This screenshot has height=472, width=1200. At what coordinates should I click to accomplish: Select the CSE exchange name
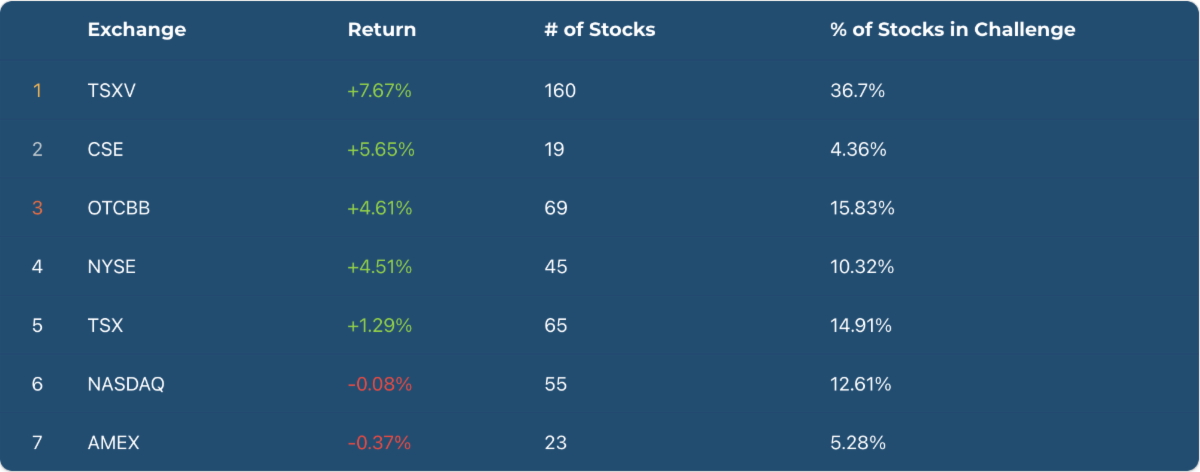105,150
